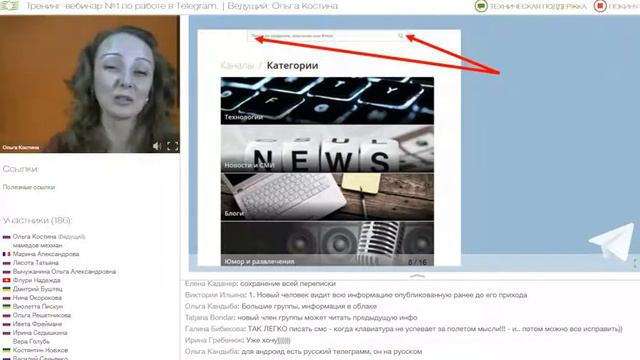Select participant Нина Окорокова
640x360 pixels.
pyautogui.click(x=37, y=298)
